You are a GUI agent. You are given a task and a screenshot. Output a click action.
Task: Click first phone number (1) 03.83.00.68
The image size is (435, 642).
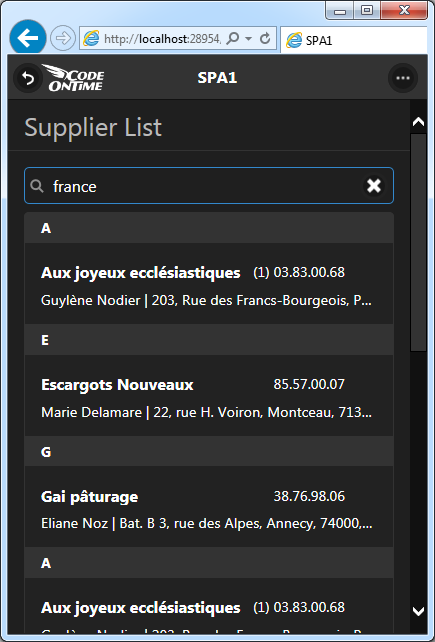[x=299, y=272]
